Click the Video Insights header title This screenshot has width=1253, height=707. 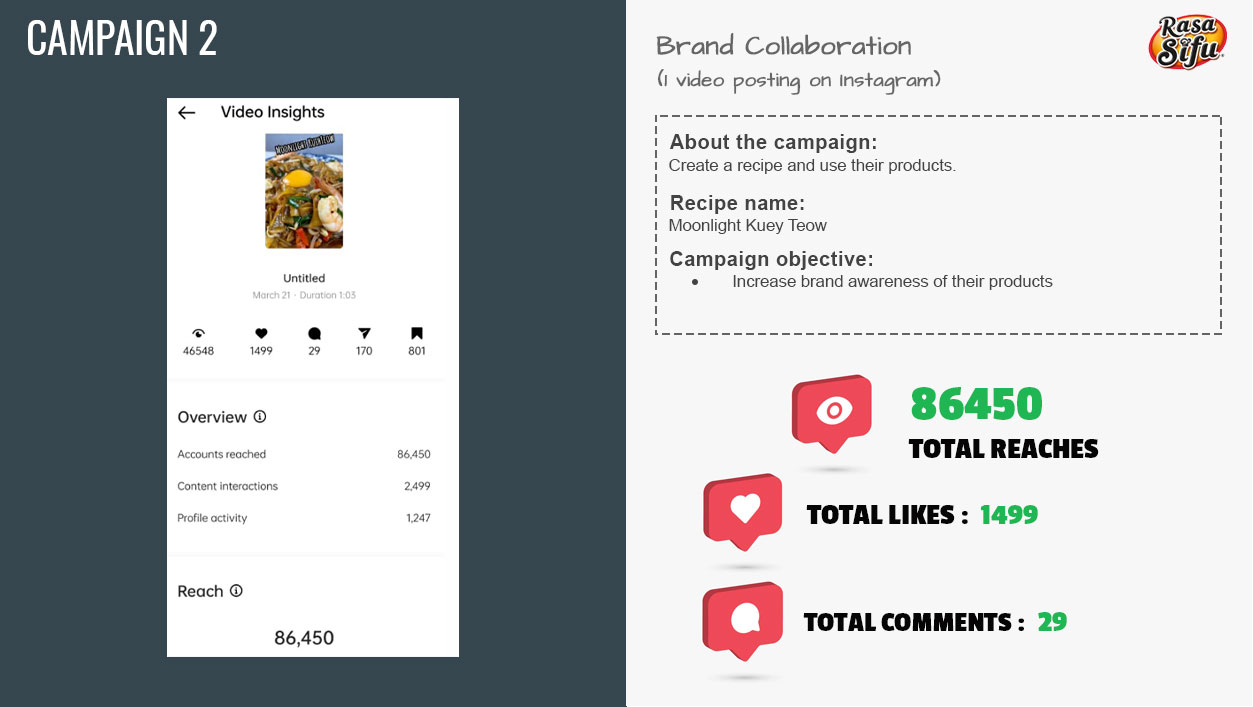pos(272,112)
